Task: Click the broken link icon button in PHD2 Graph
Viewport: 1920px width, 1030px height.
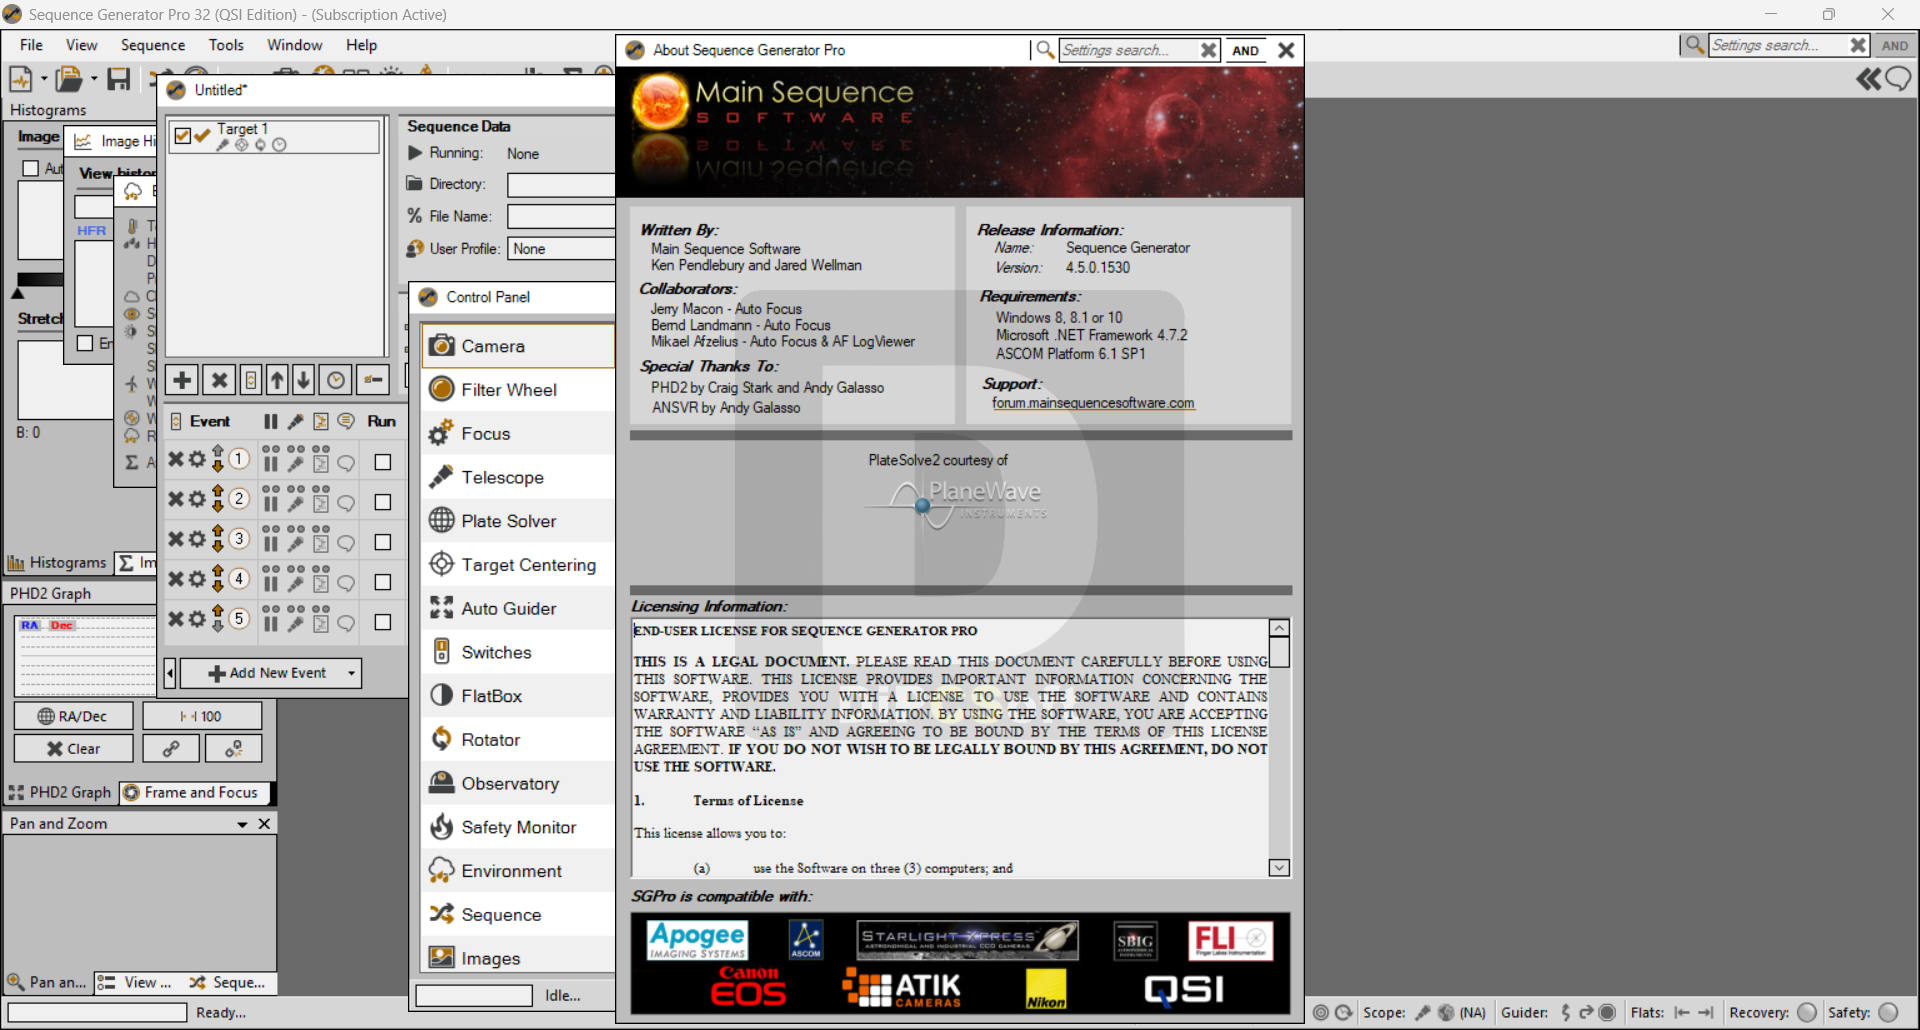Action: click(233, 748)
